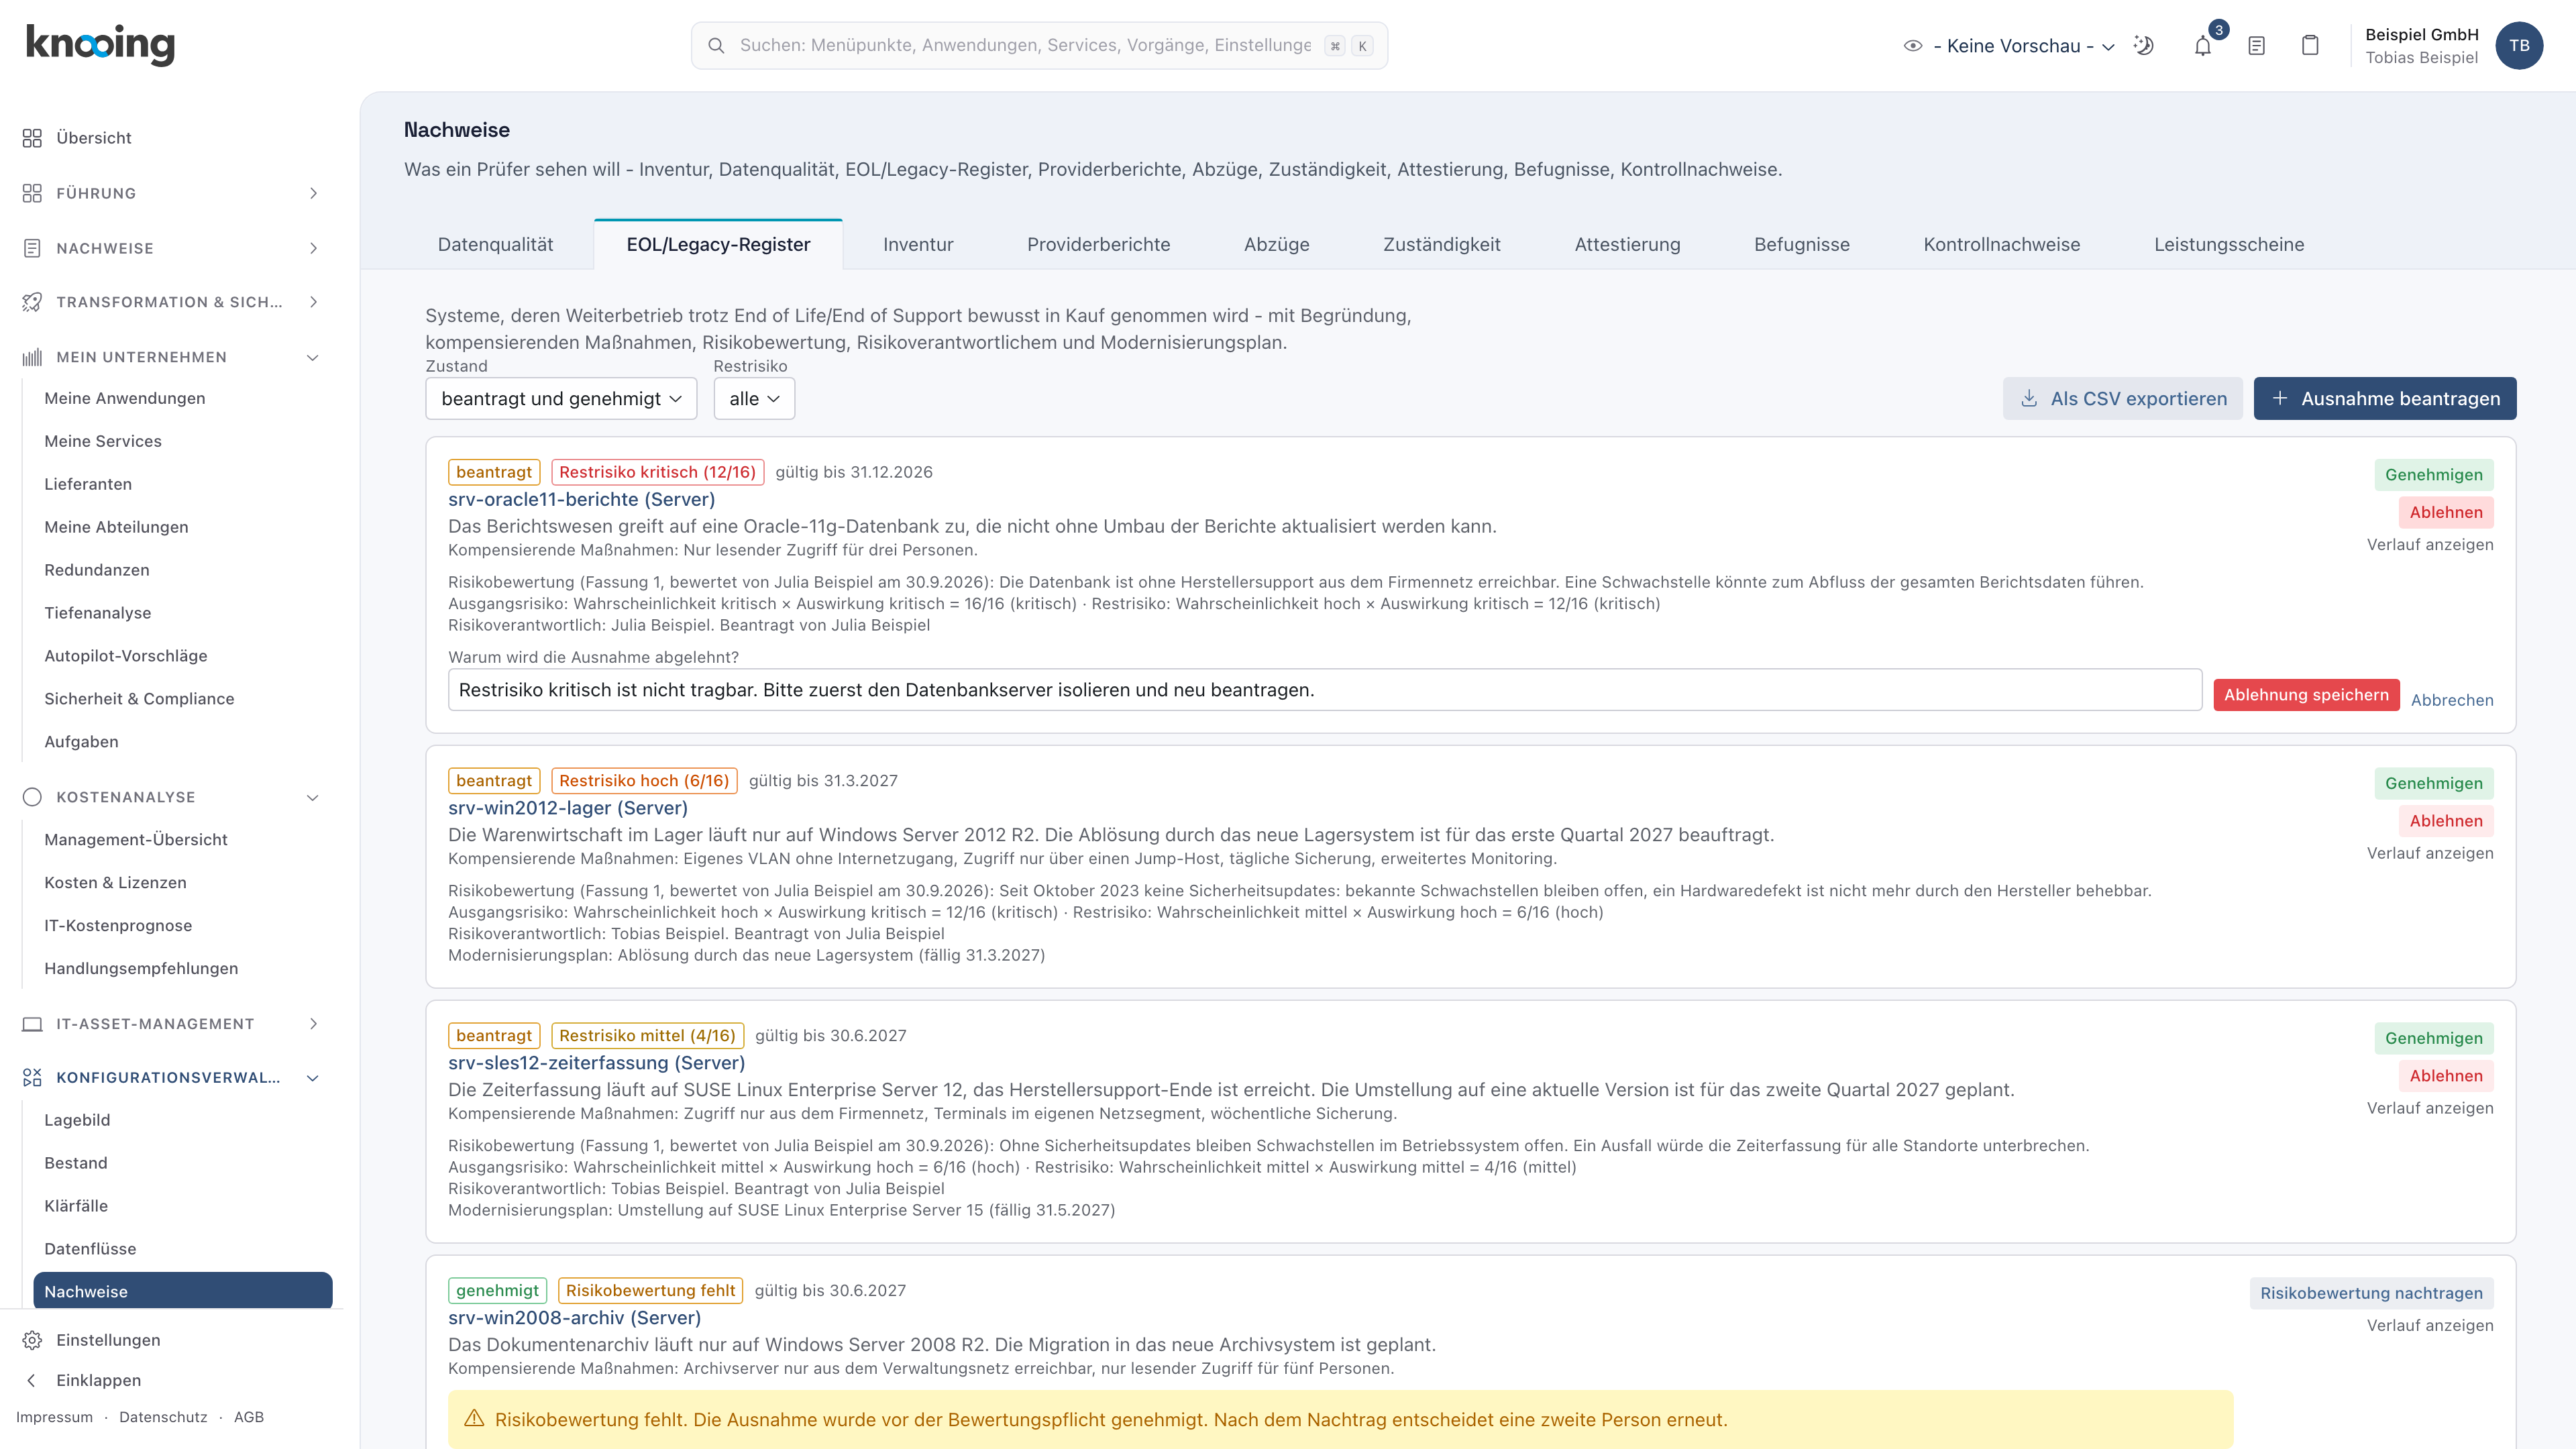This screenshot has width=2576, height=1449.
Task: Open the document list icon in header
Action: tap(2256, 46)
